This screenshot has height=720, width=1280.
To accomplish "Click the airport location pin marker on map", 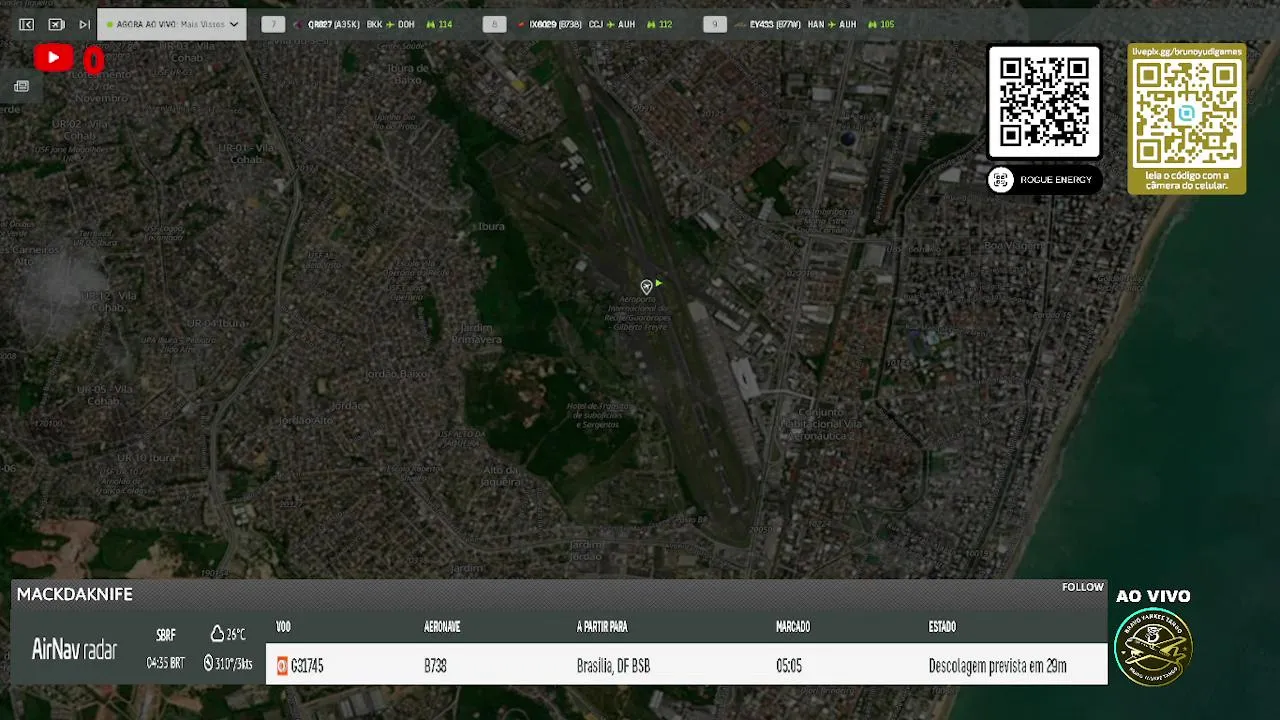I will [x=646, y=287].
